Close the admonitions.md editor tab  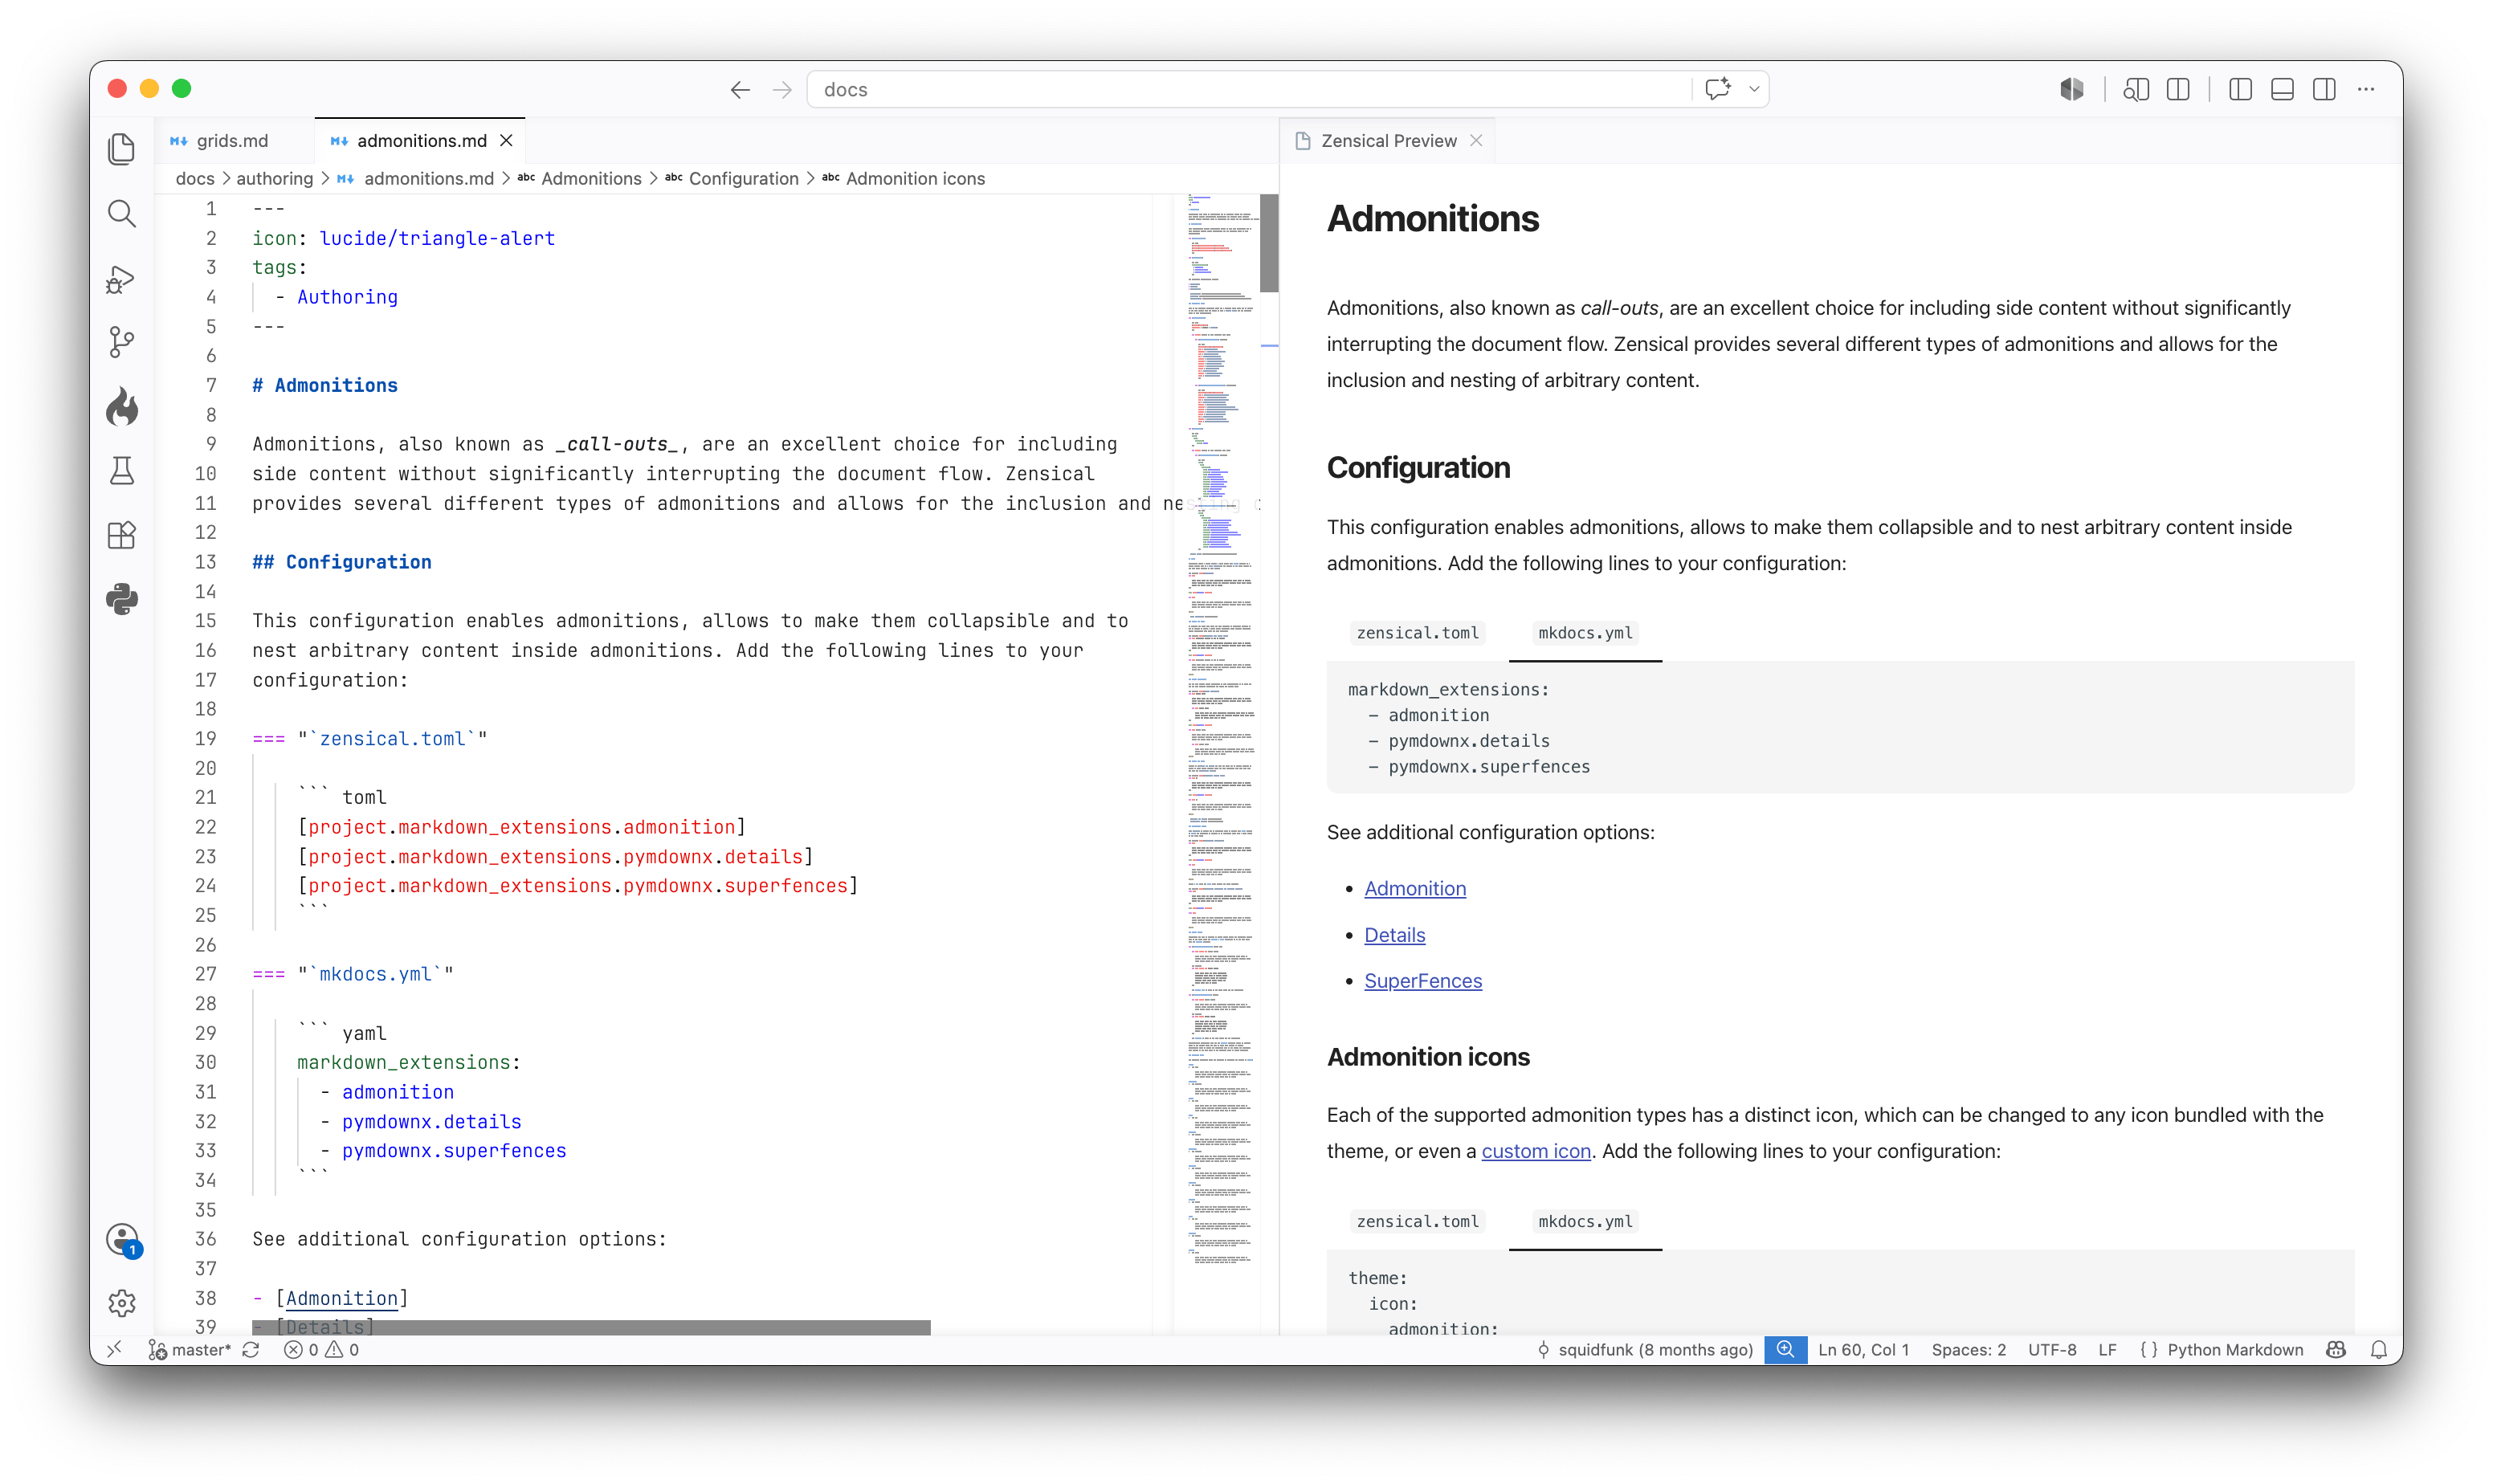(x=507, y=141)
